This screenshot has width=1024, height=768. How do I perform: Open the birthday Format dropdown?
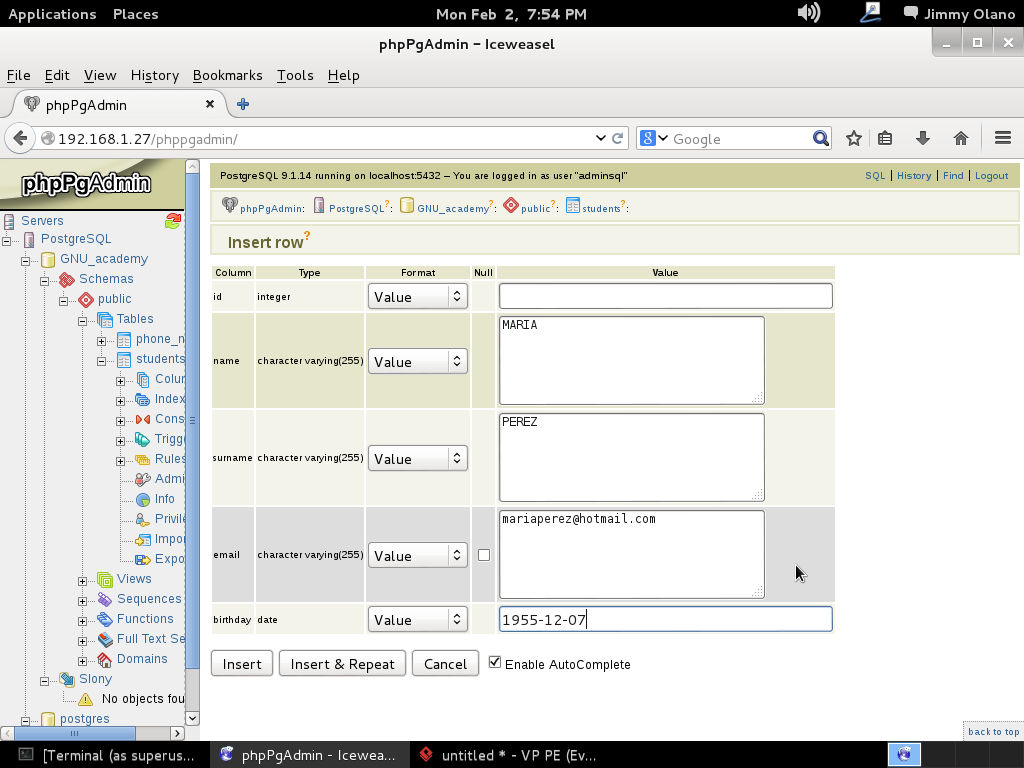click(x=417, y=619)
